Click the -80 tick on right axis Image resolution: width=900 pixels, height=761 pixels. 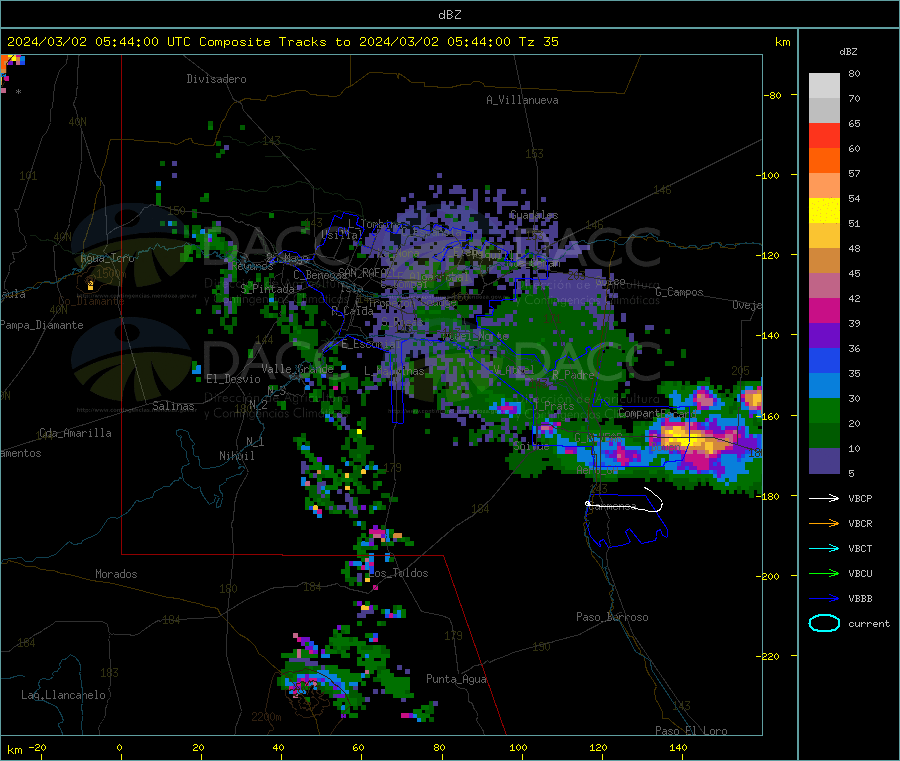[x=772, y=95]
